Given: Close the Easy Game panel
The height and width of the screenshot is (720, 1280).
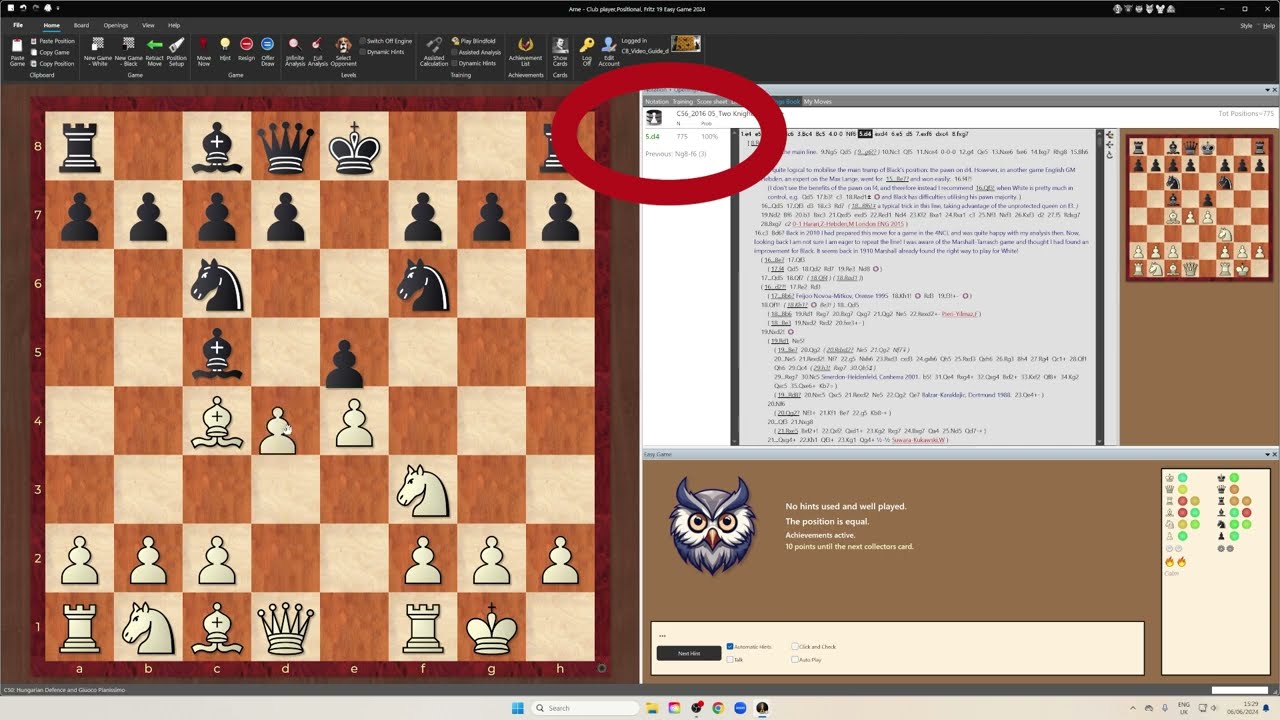Looking at the screenshot, I should click(x=1274, y=454).
